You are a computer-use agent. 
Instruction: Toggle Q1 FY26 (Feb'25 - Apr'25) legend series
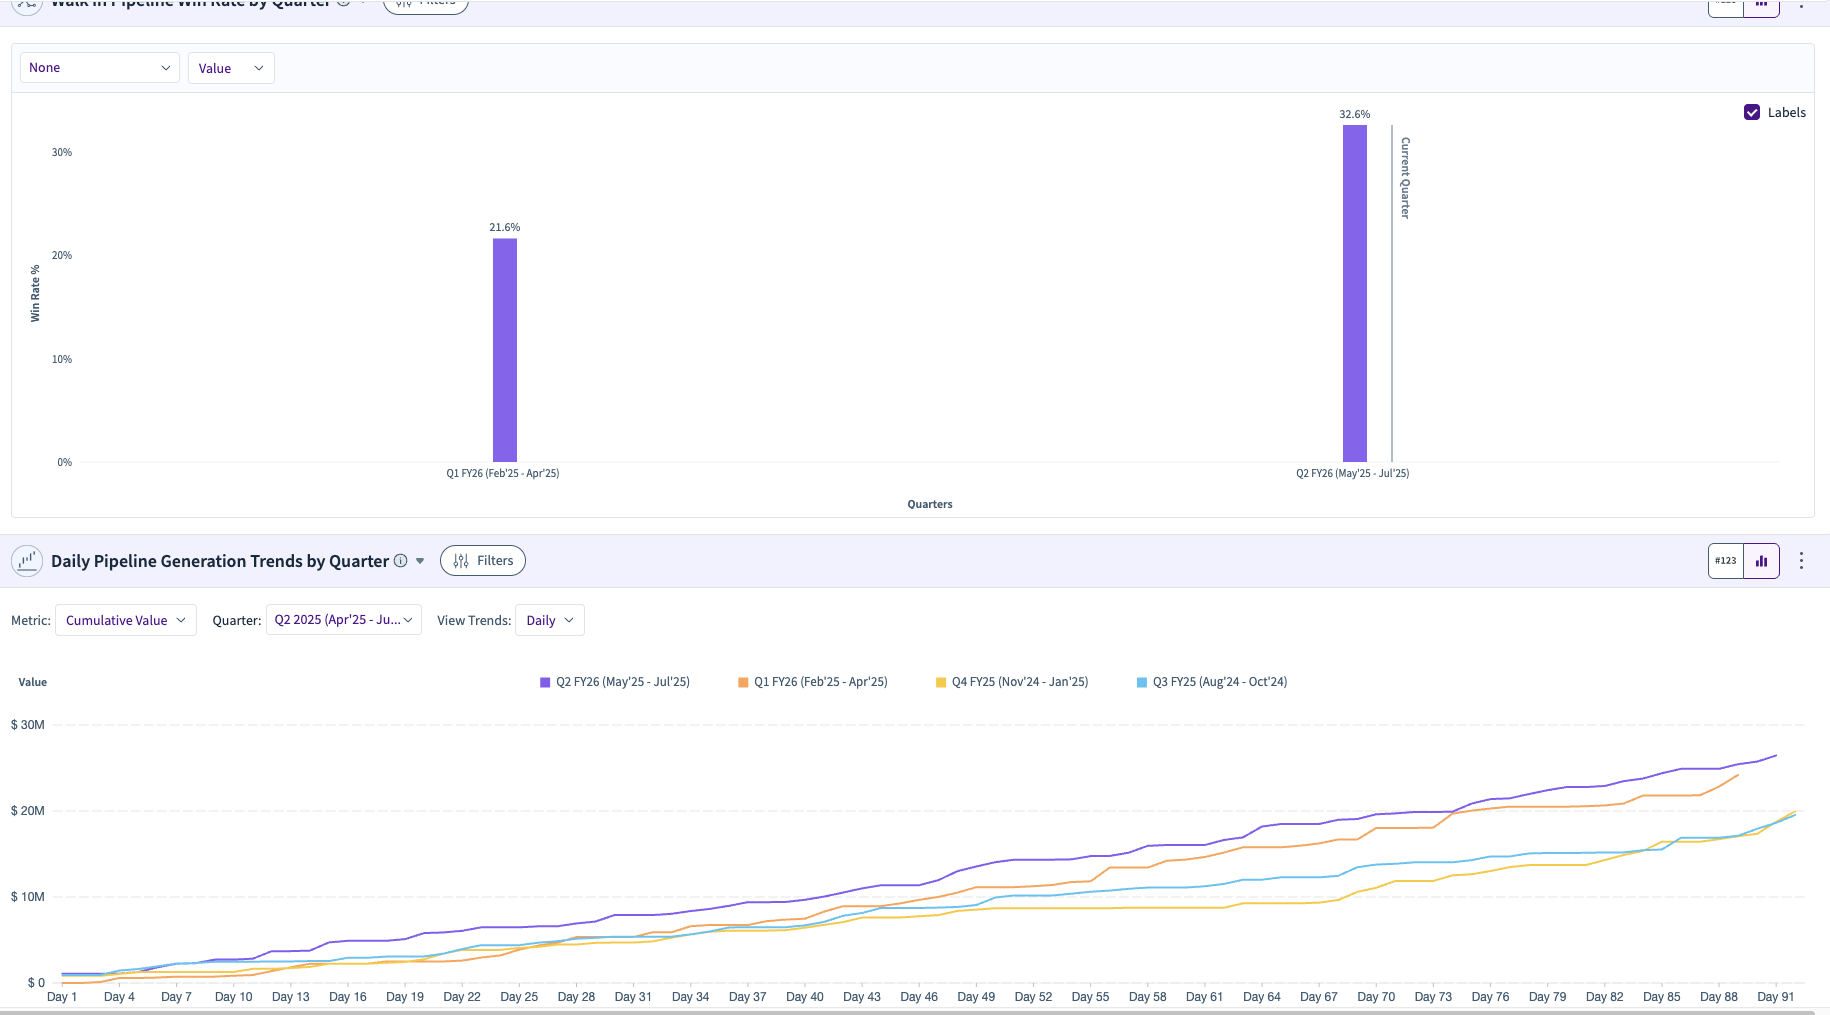(813, 682)
